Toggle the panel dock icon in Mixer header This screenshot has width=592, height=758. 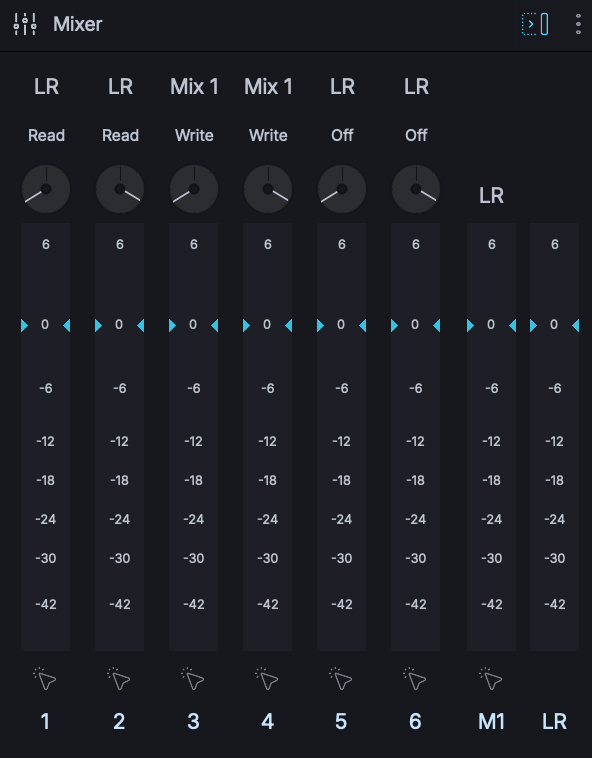click(x=535, y=24)
